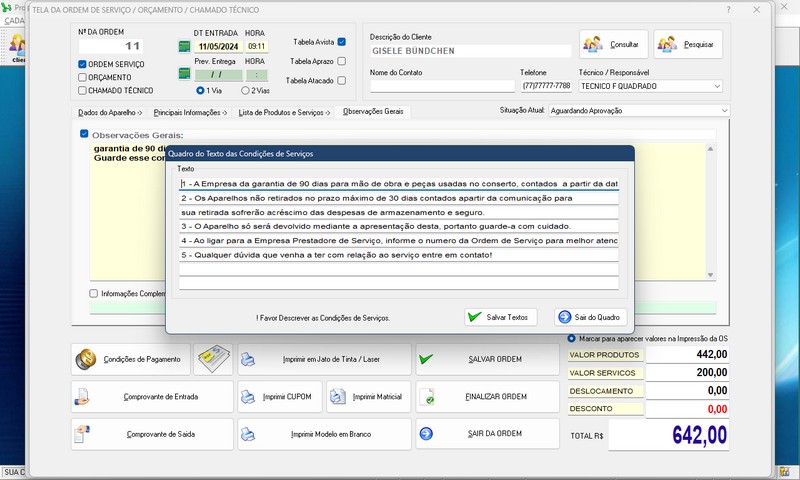Image resolution: width=800 pixels, height=480 pixels.
Task: Click SALVAR ORDEM green check icon
Action: pos(426,359)
